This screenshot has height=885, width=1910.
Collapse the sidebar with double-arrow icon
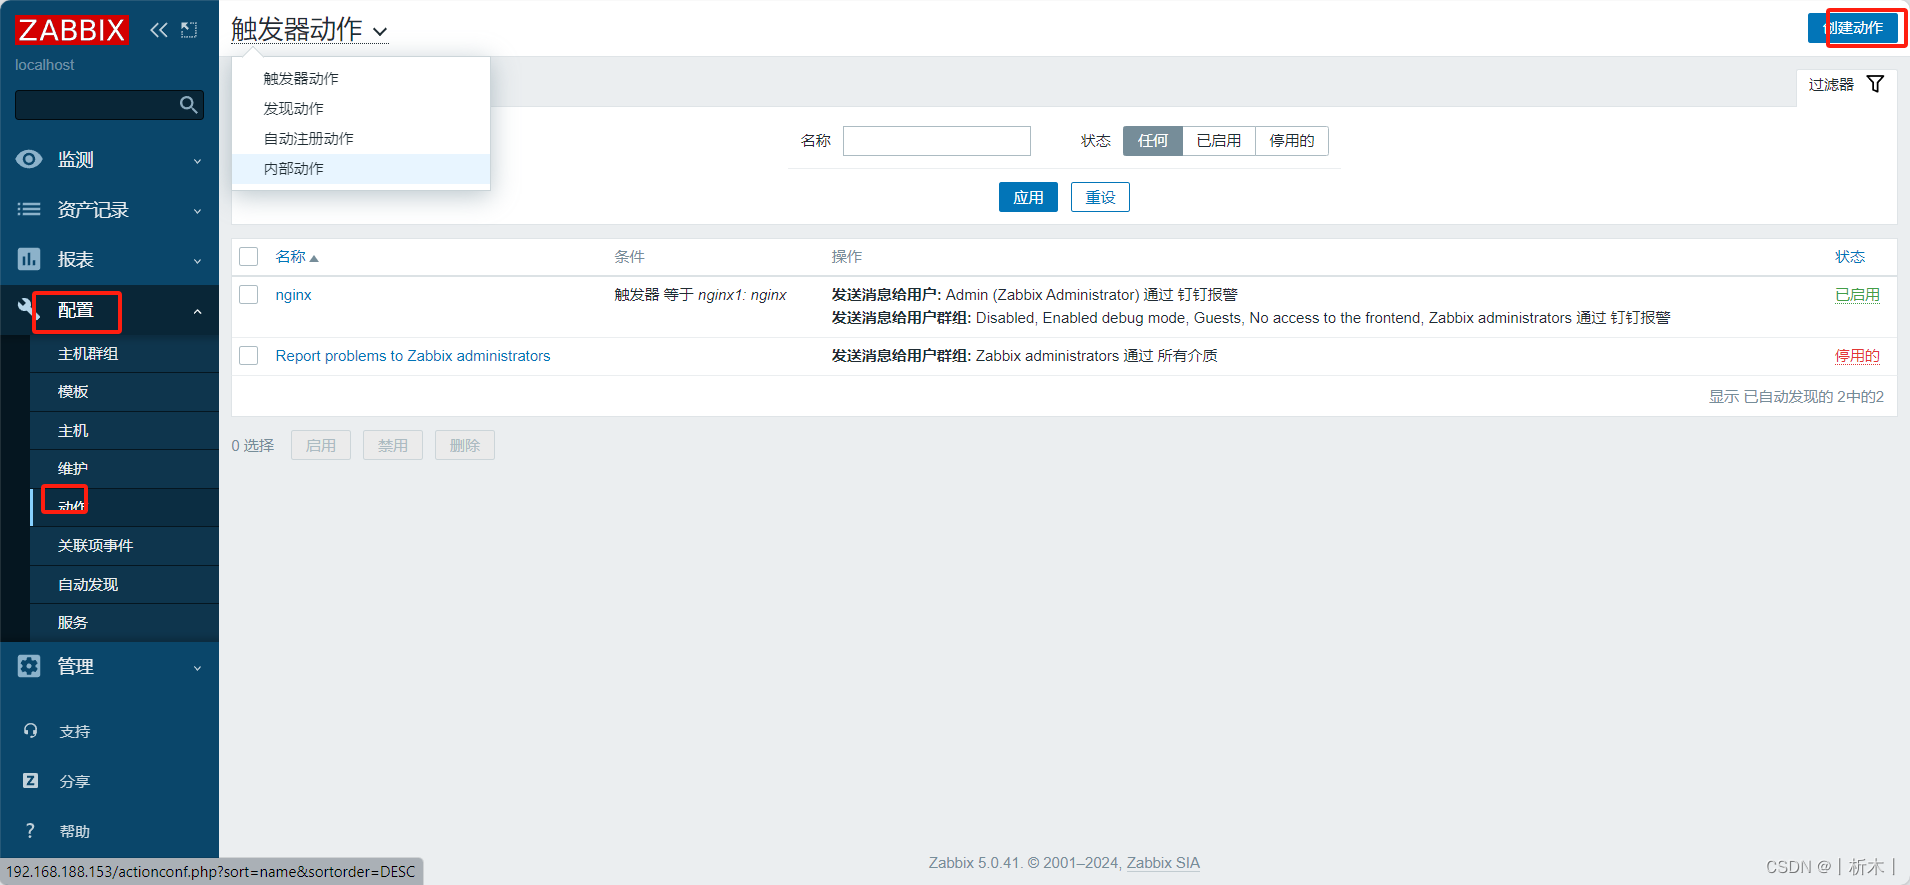tap(158, 30)
